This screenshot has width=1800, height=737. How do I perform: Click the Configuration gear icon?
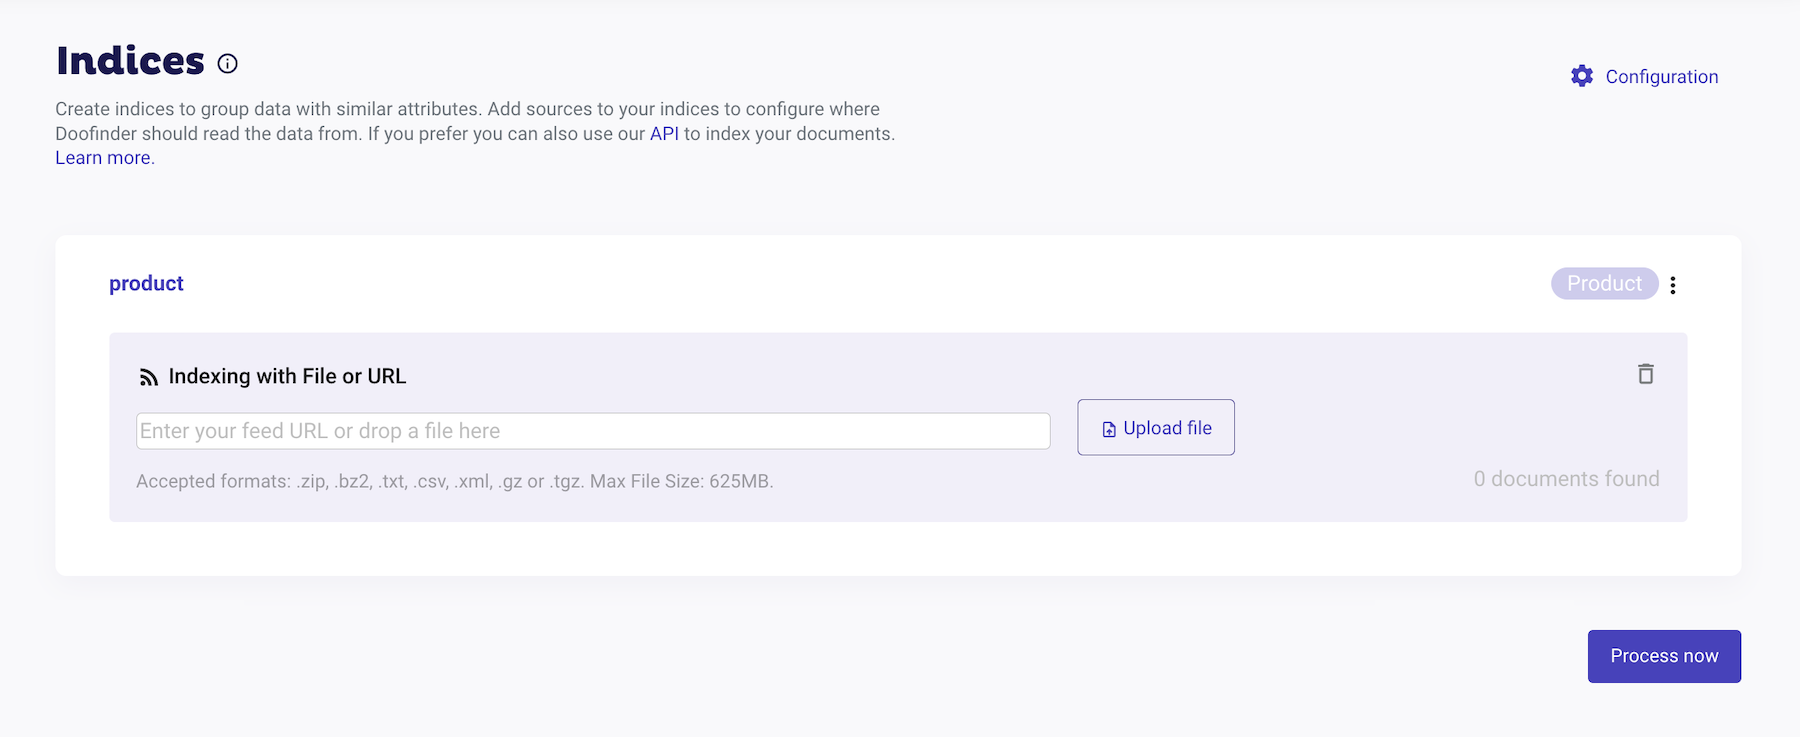click(x=1582, y=76)
